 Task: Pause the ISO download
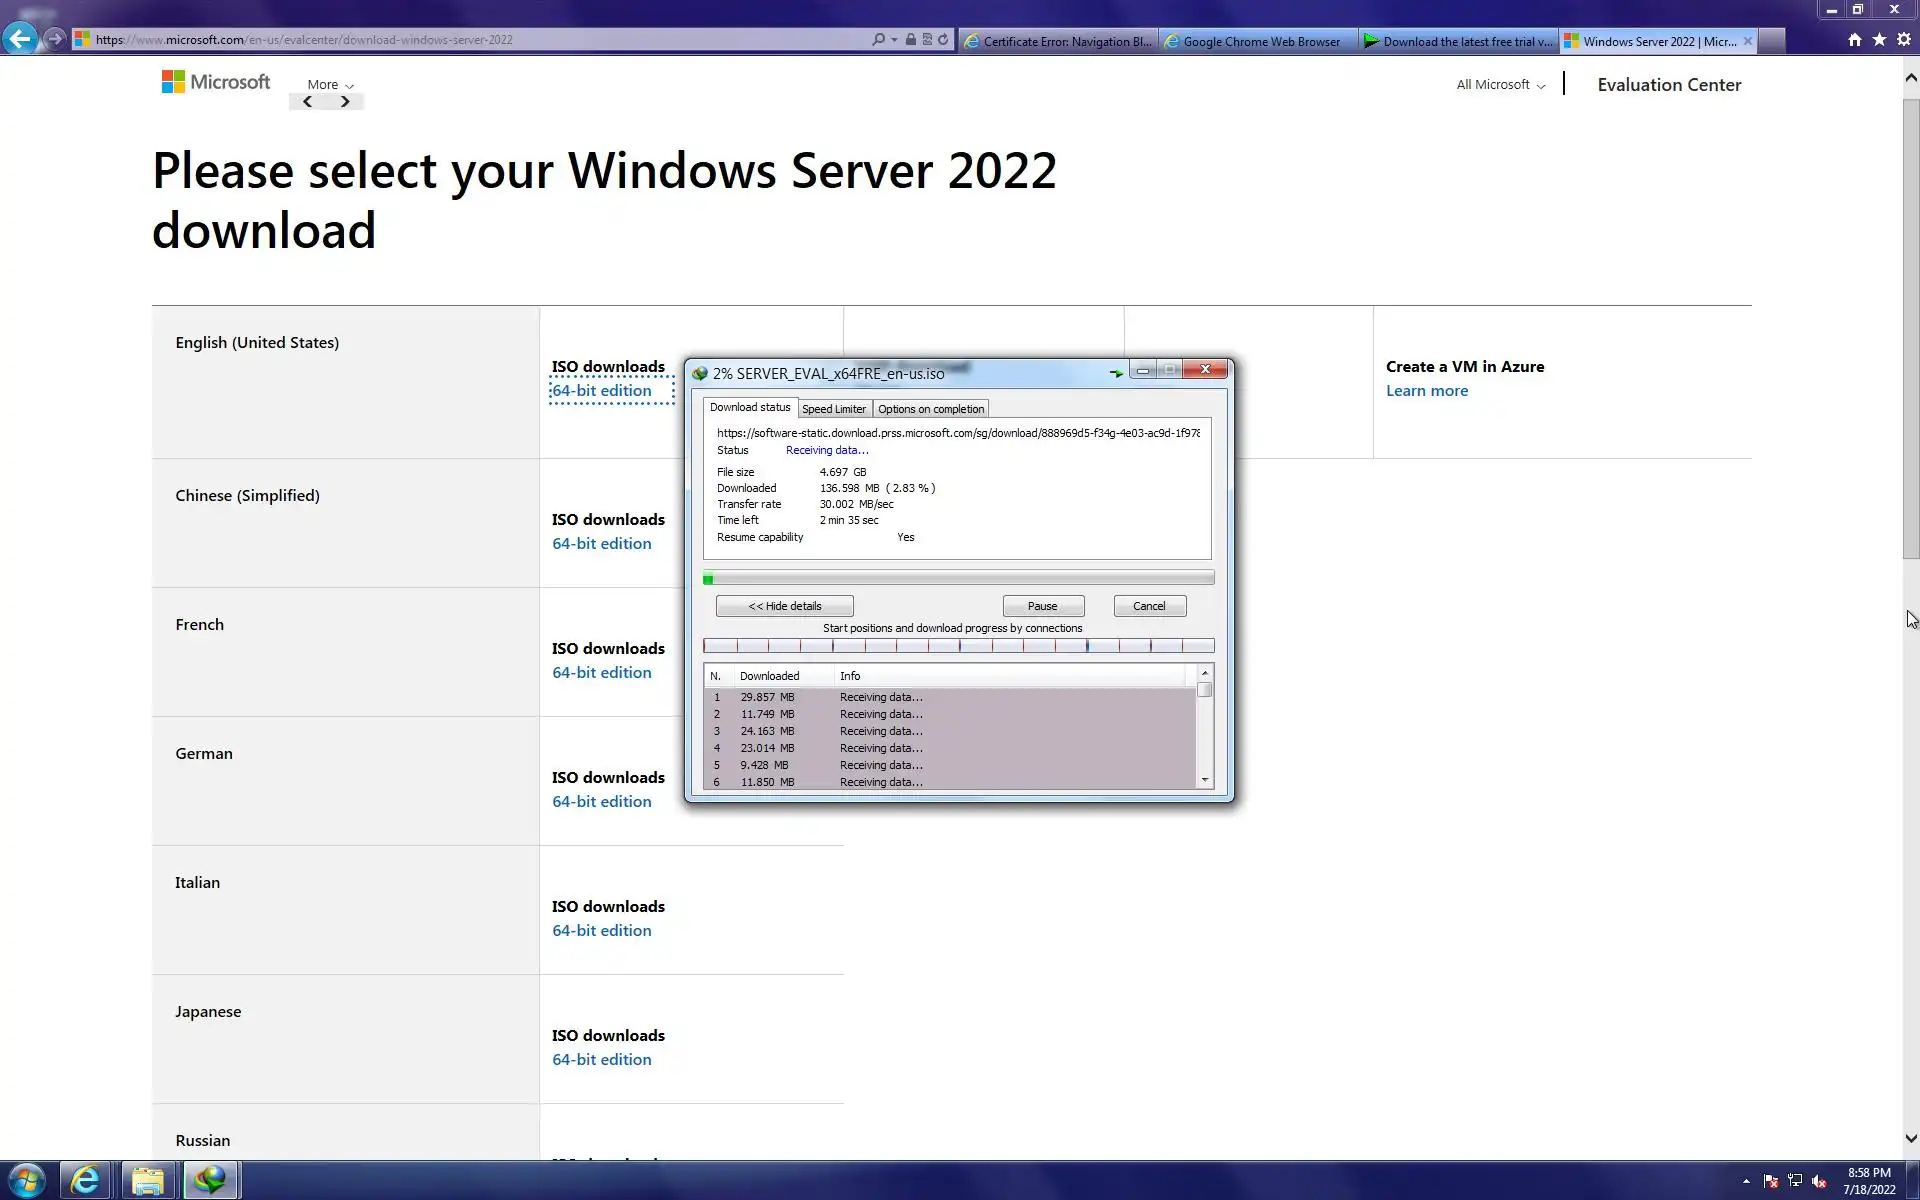click(x=1042, y=606)
